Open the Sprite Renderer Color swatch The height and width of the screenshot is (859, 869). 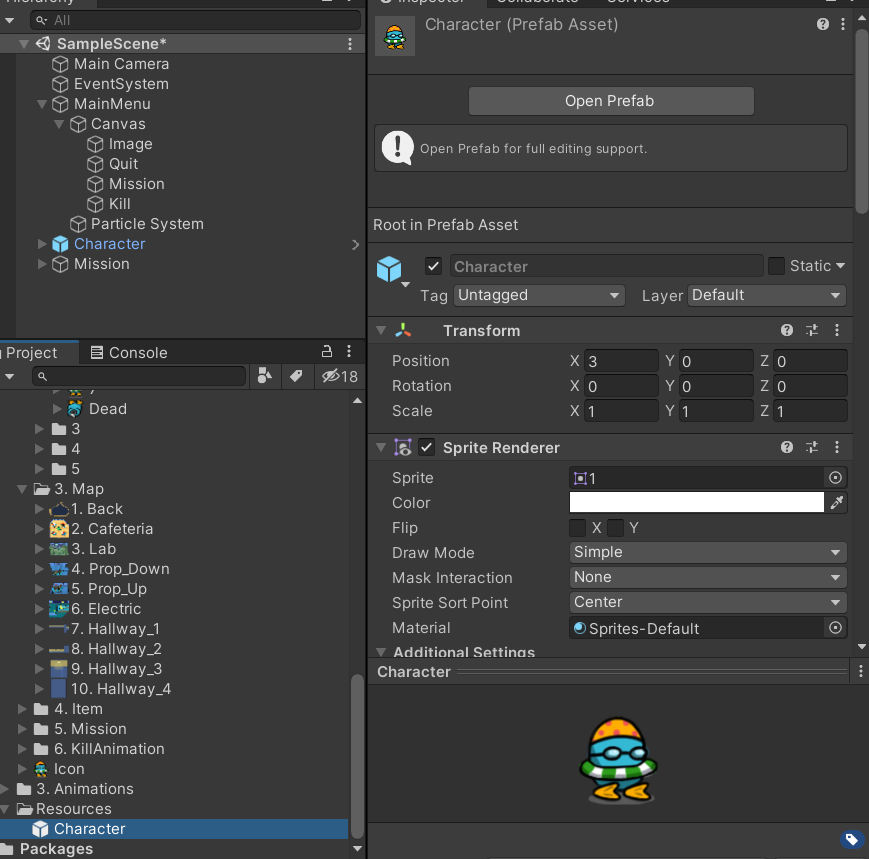coord(697,502)
